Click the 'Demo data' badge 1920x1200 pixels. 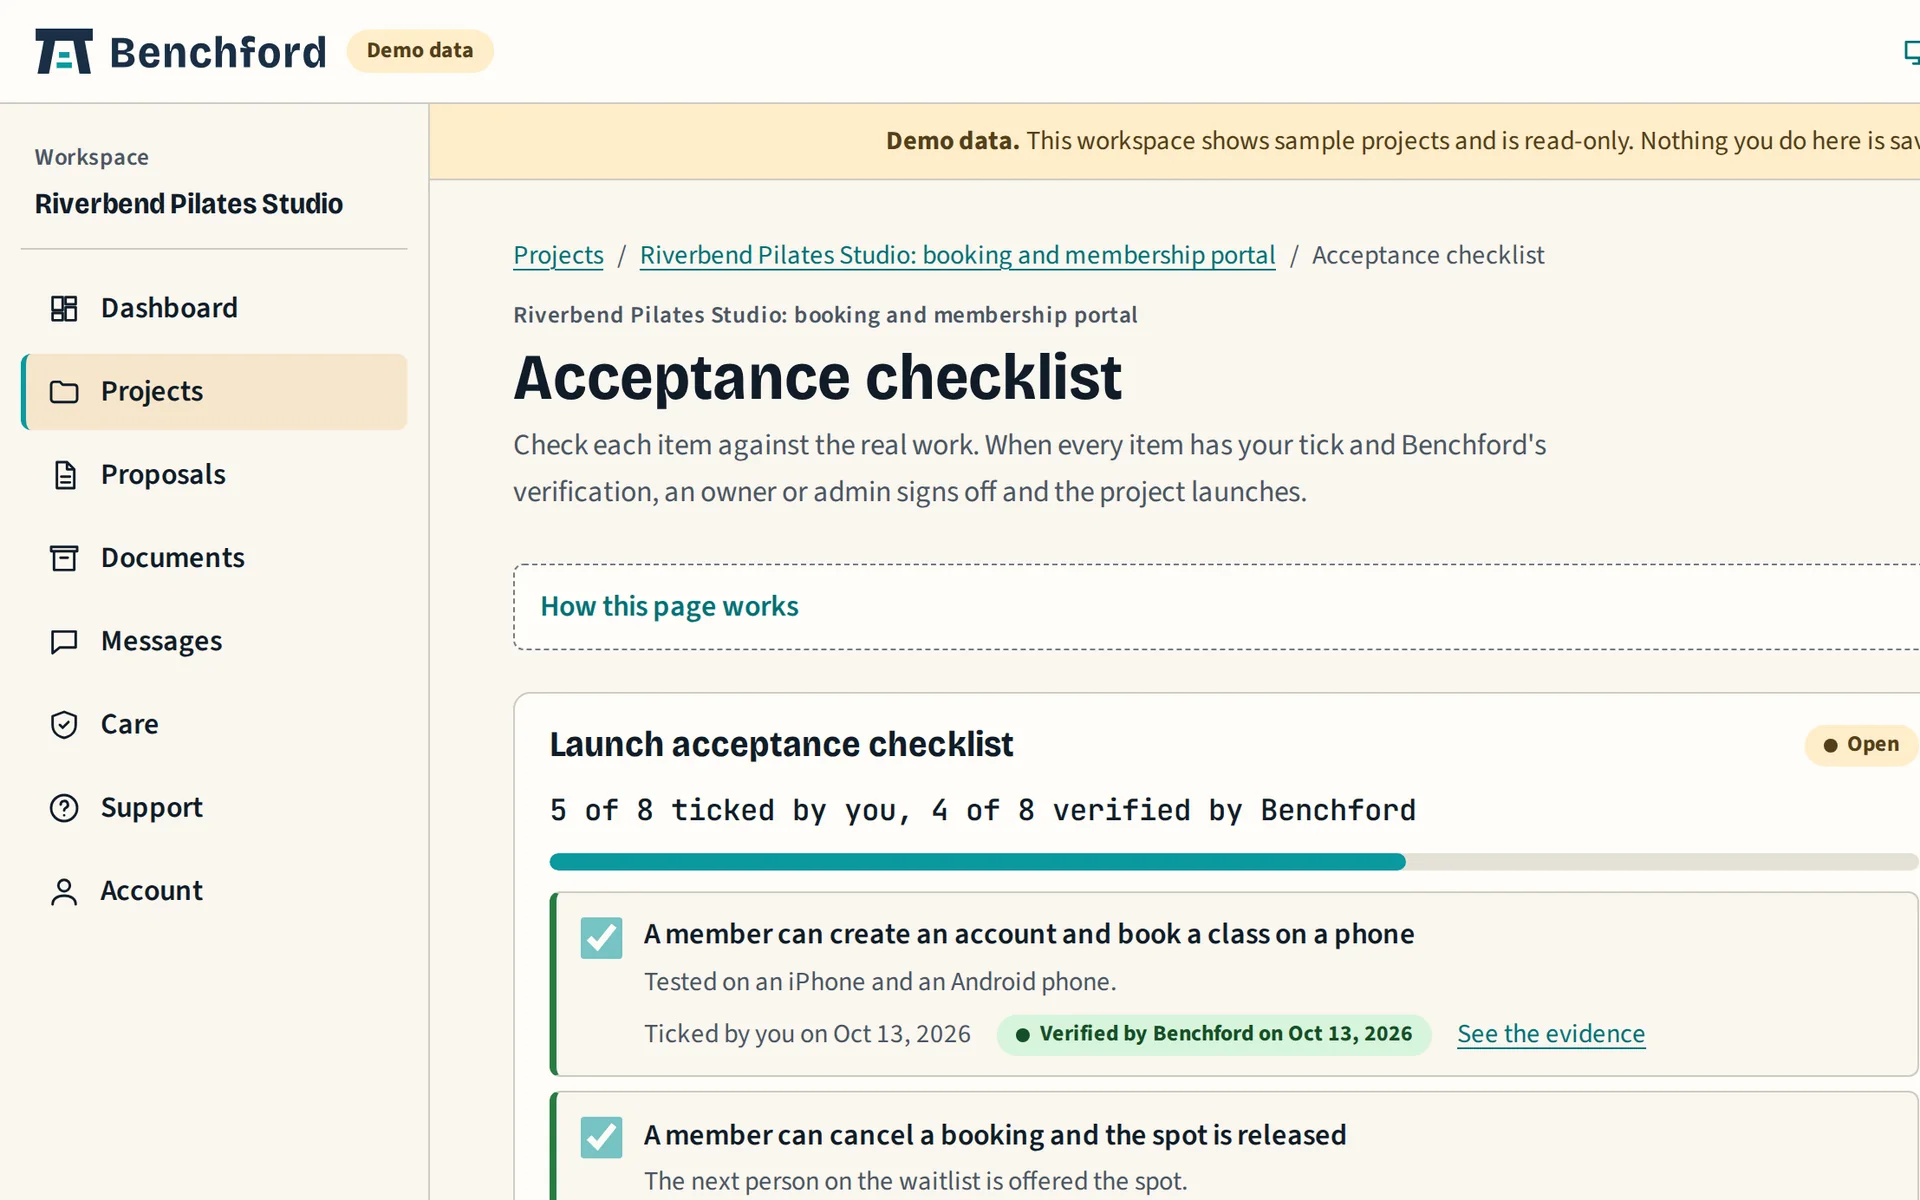click(x=420, y=51)
